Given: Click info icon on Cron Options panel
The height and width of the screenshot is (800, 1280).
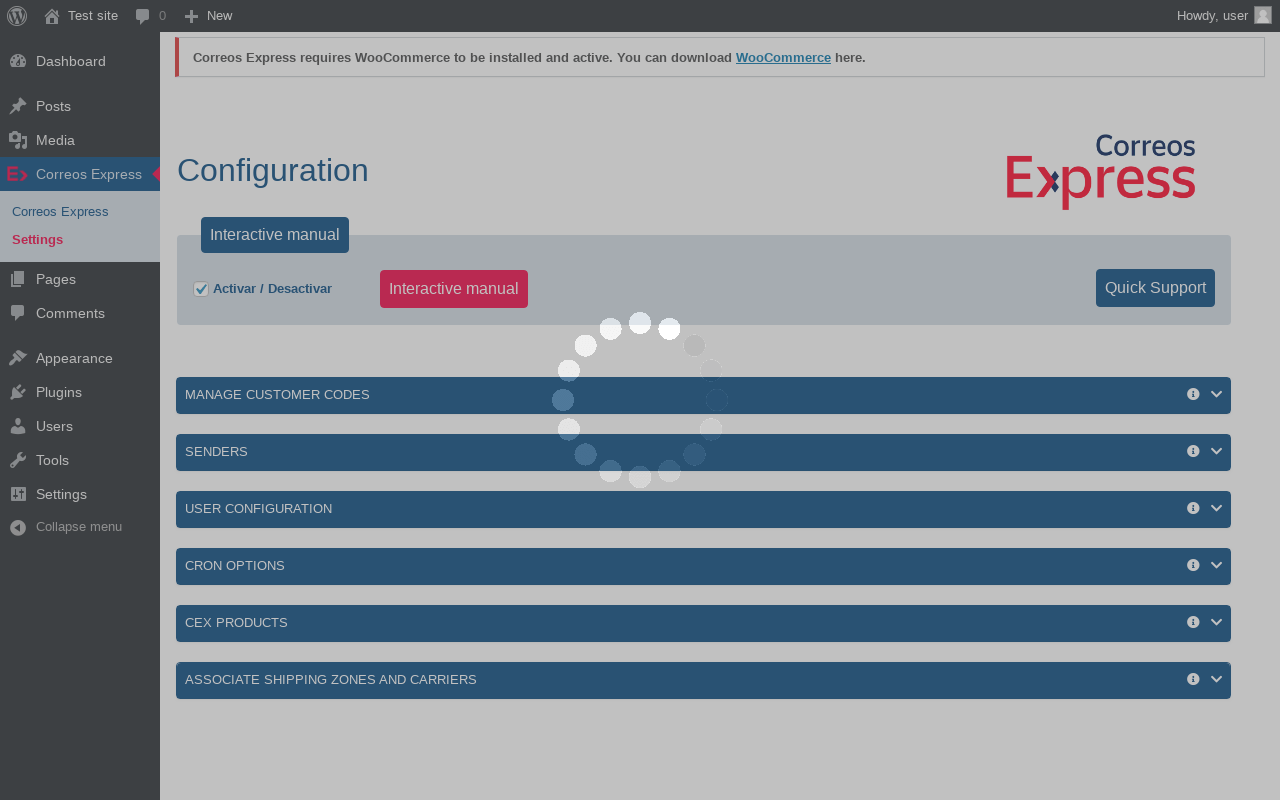Looking at the screenshot, I should (x=1193, y=565).
